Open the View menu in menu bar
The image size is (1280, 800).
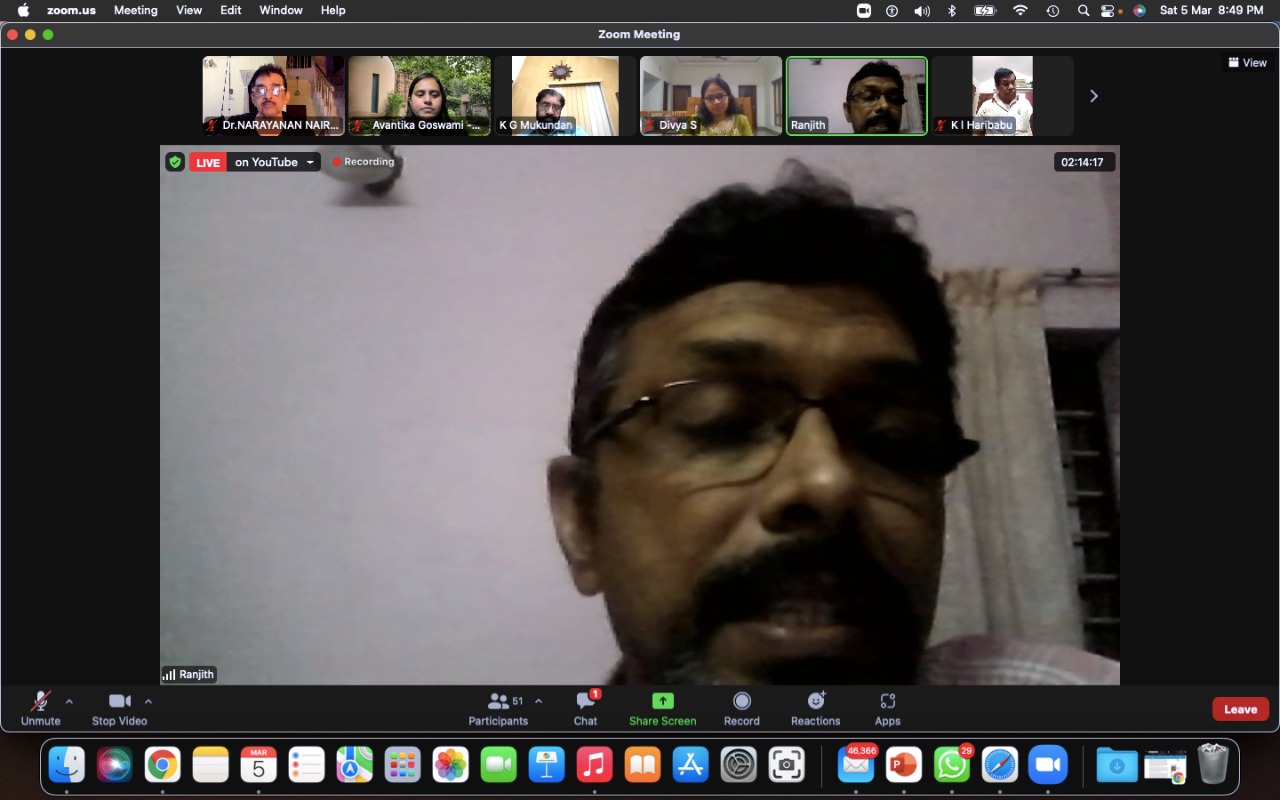click(189, 10)
